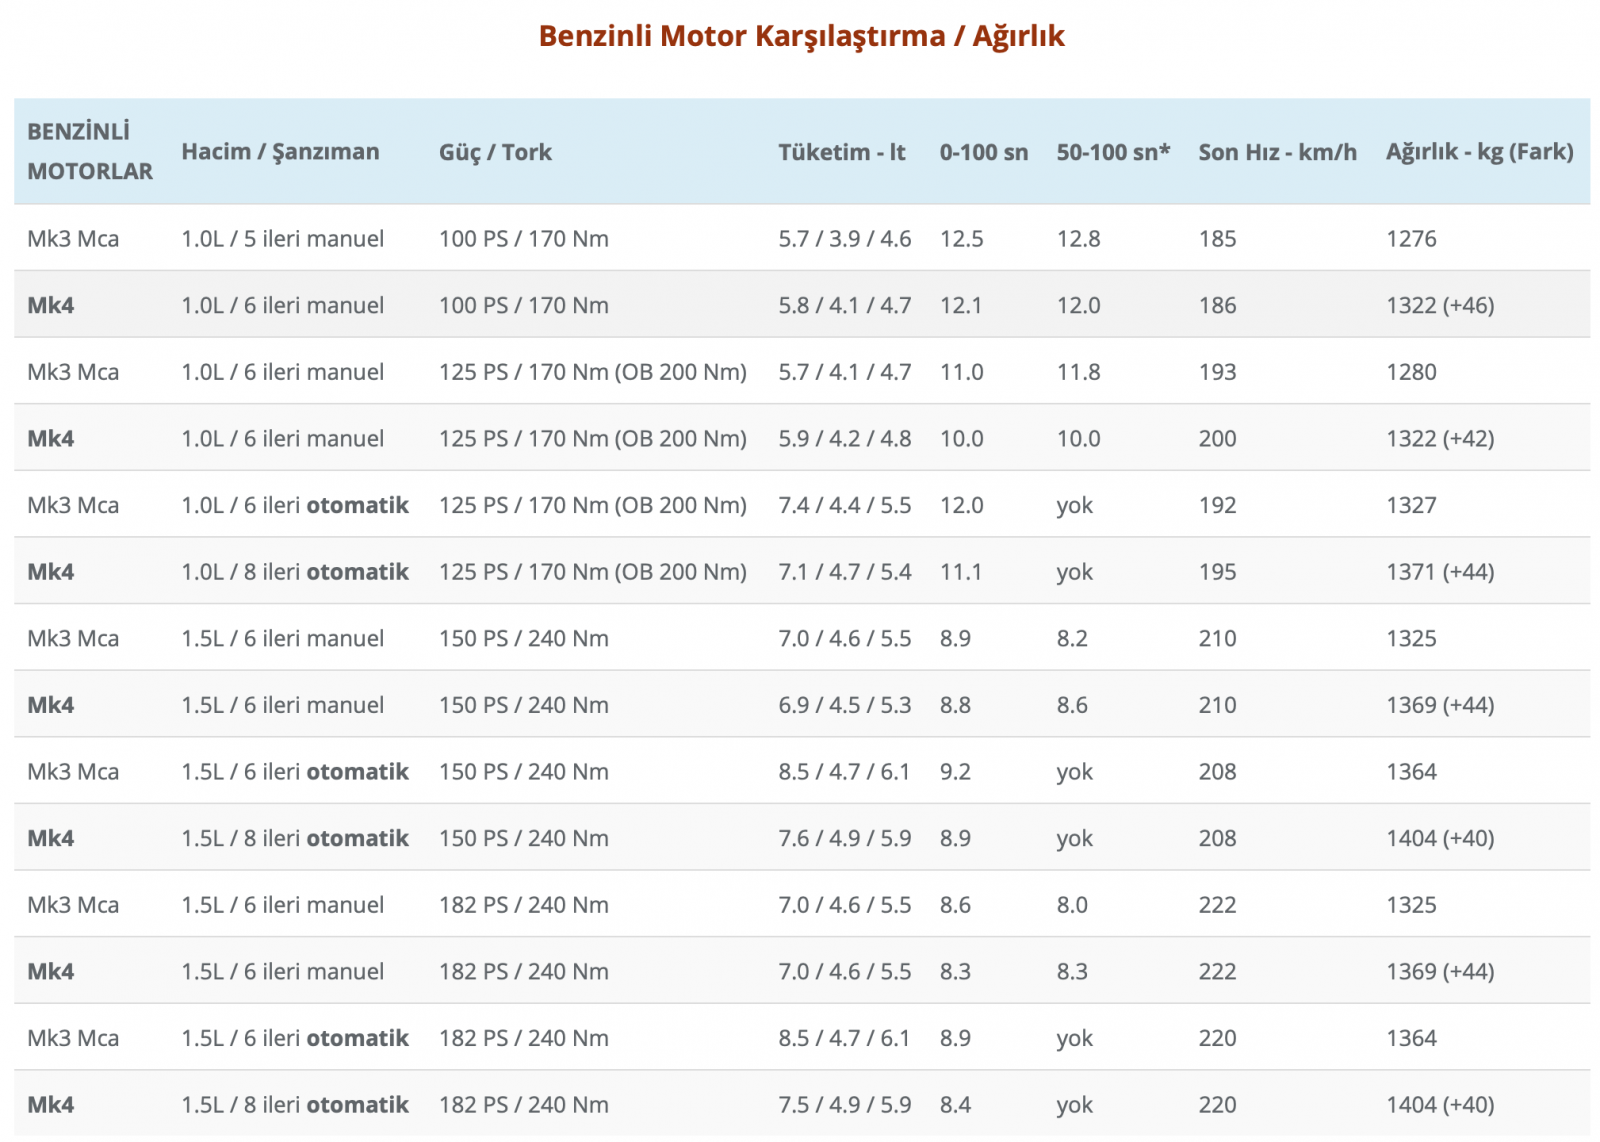Viewport: 1600px width, 1142px height.
Task: Click '1.0L / 6 ileri otomatik' cell
Action: click(295, 505)
